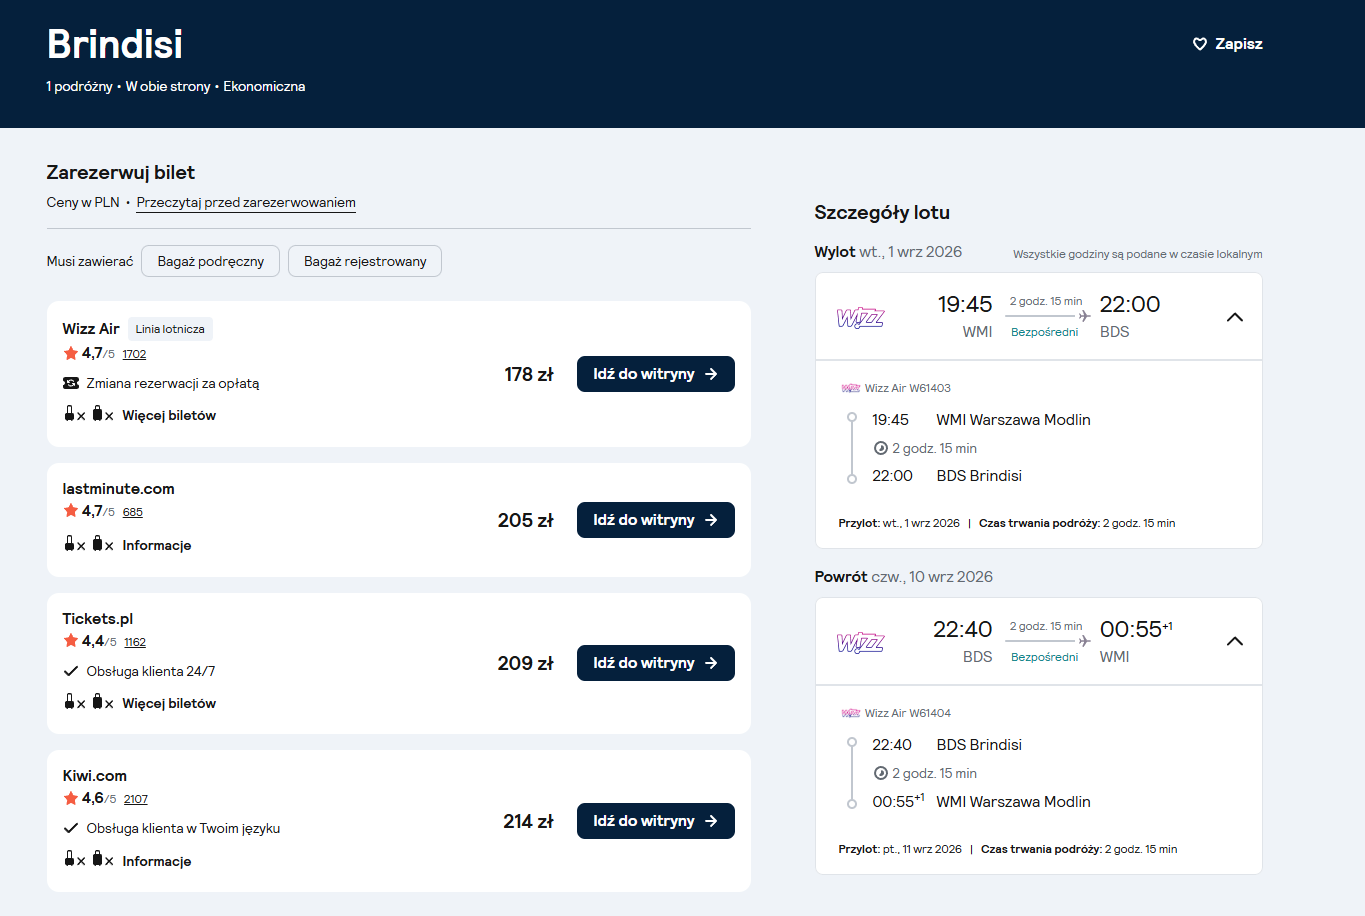Image resolution: width=1365 pixels, height=916 pixels.
Task: Click the ticket-change icon next to Zmiana rezerwacji
Action: click(x=71, y=383)
